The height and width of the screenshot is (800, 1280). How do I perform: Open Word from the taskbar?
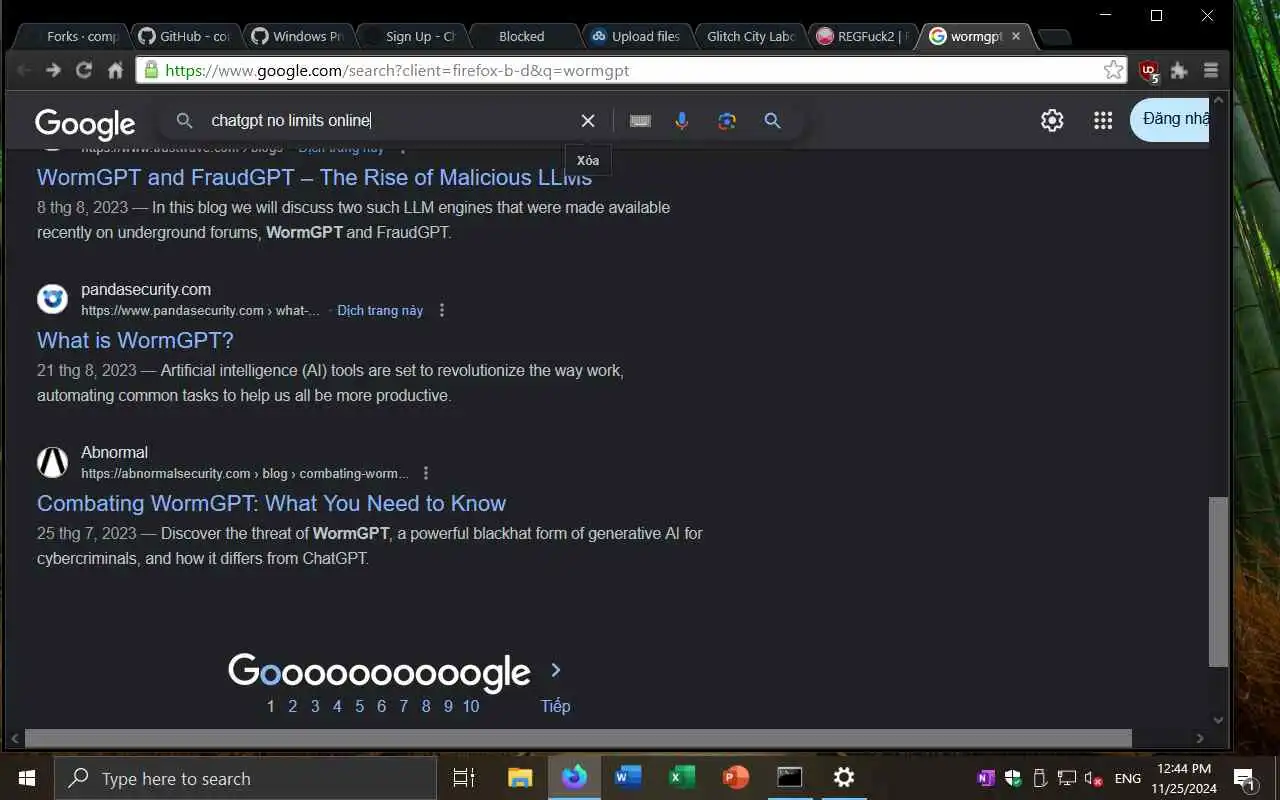pos(628,778)
